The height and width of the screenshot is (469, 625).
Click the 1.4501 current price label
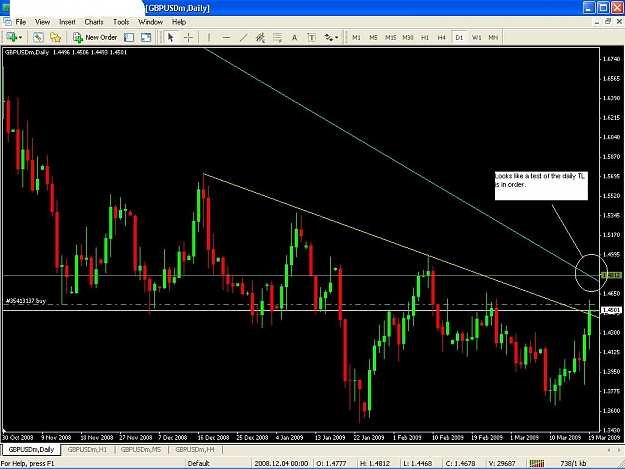(611, 310)
